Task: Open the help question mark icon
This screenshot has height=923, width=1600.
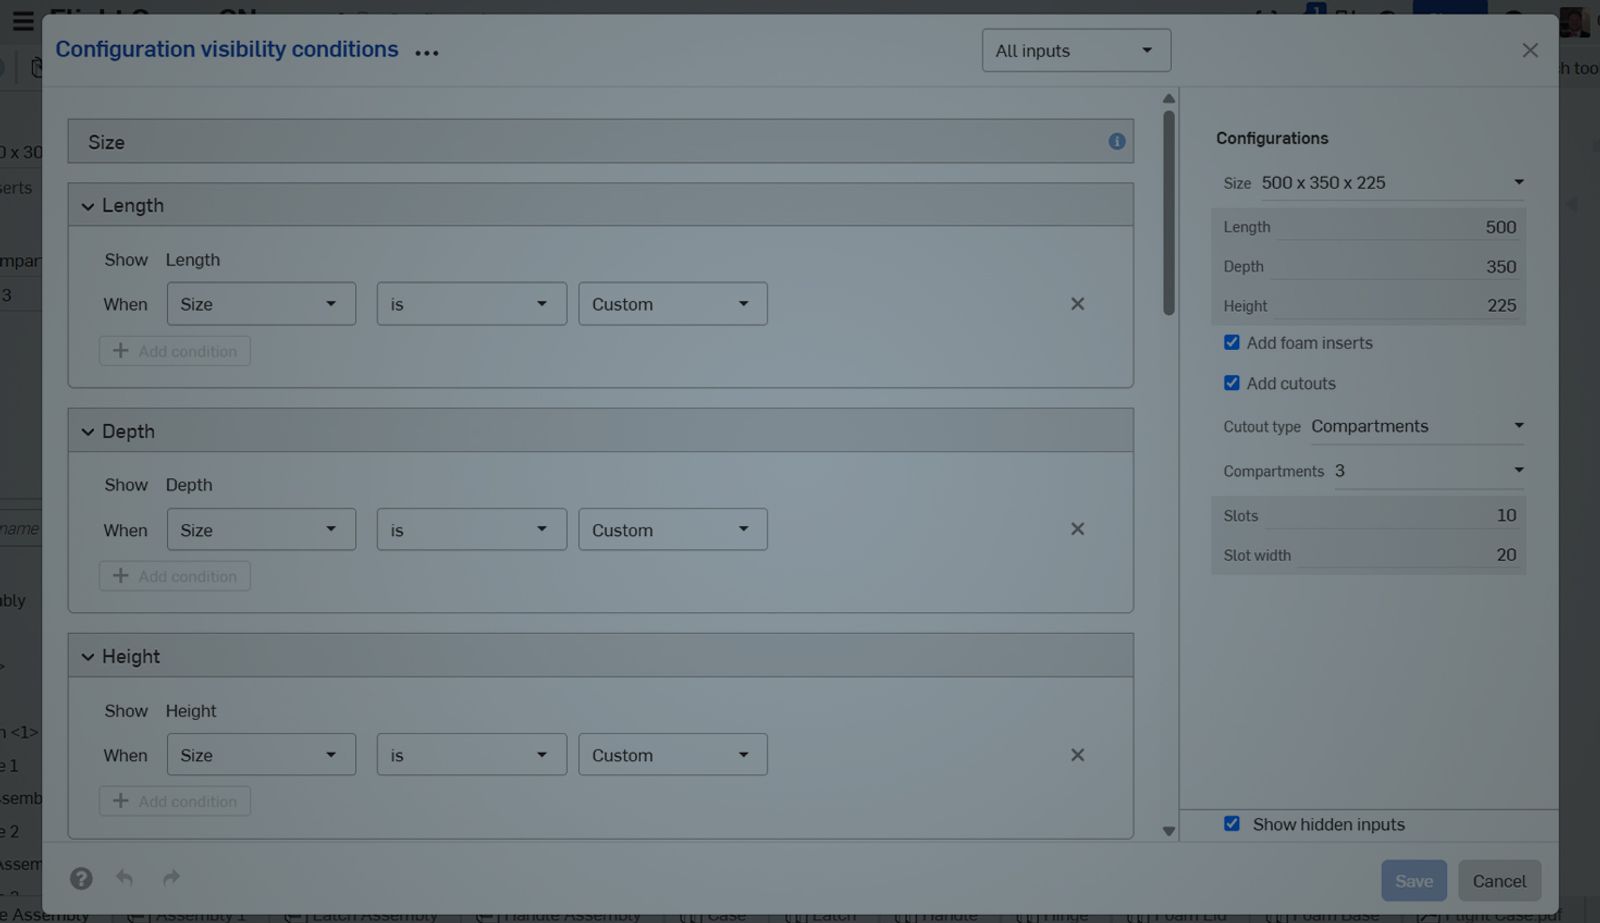Action: click(81, 878)
